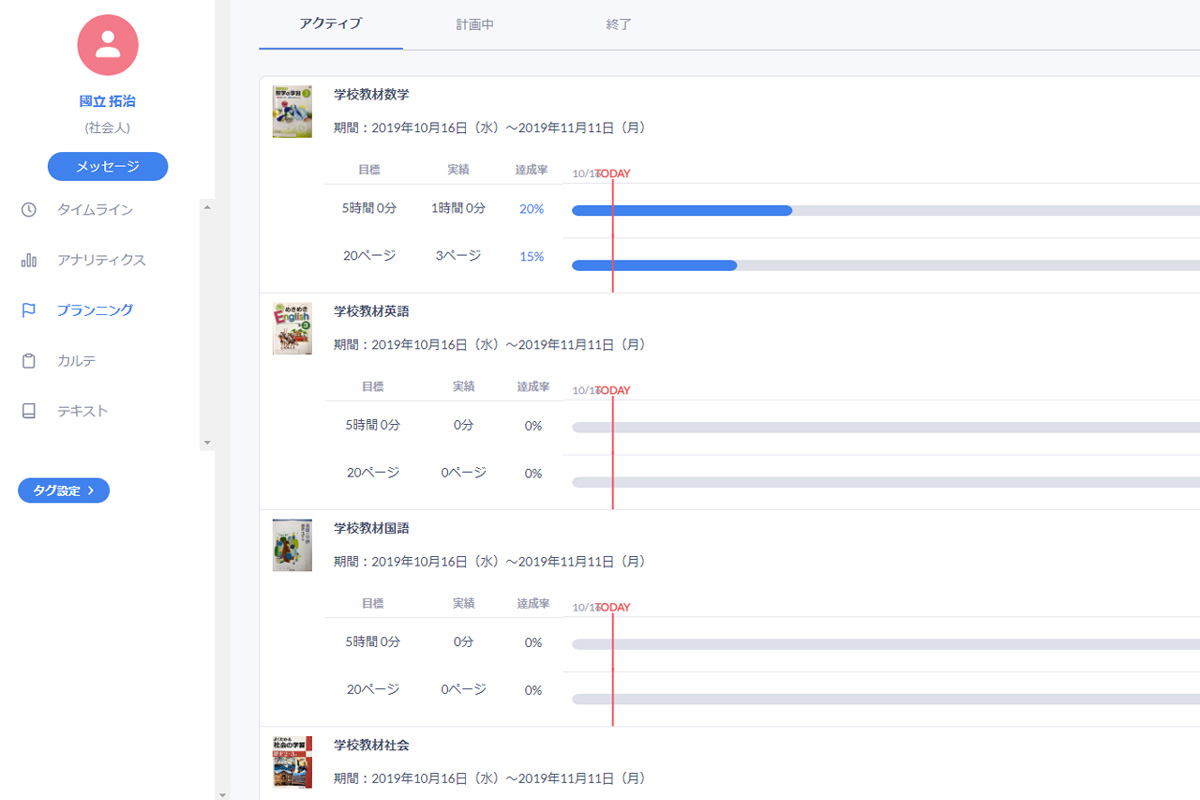Select the アクティブ tab
The image size is (1200, 800).
coord(331,24)
